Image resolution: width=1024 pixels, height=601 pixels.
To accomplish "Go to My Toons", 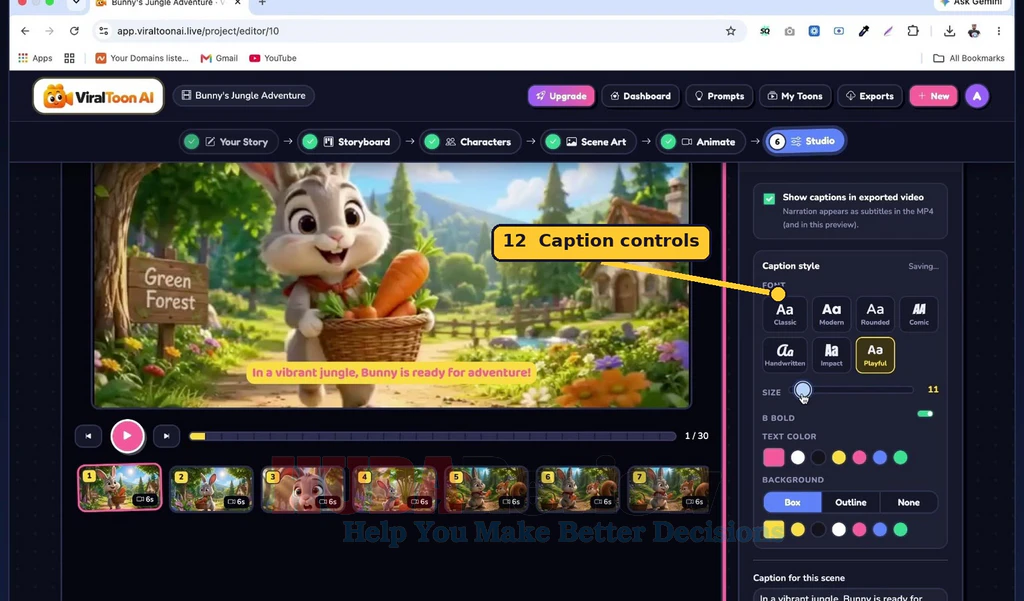I will (795, 96).
